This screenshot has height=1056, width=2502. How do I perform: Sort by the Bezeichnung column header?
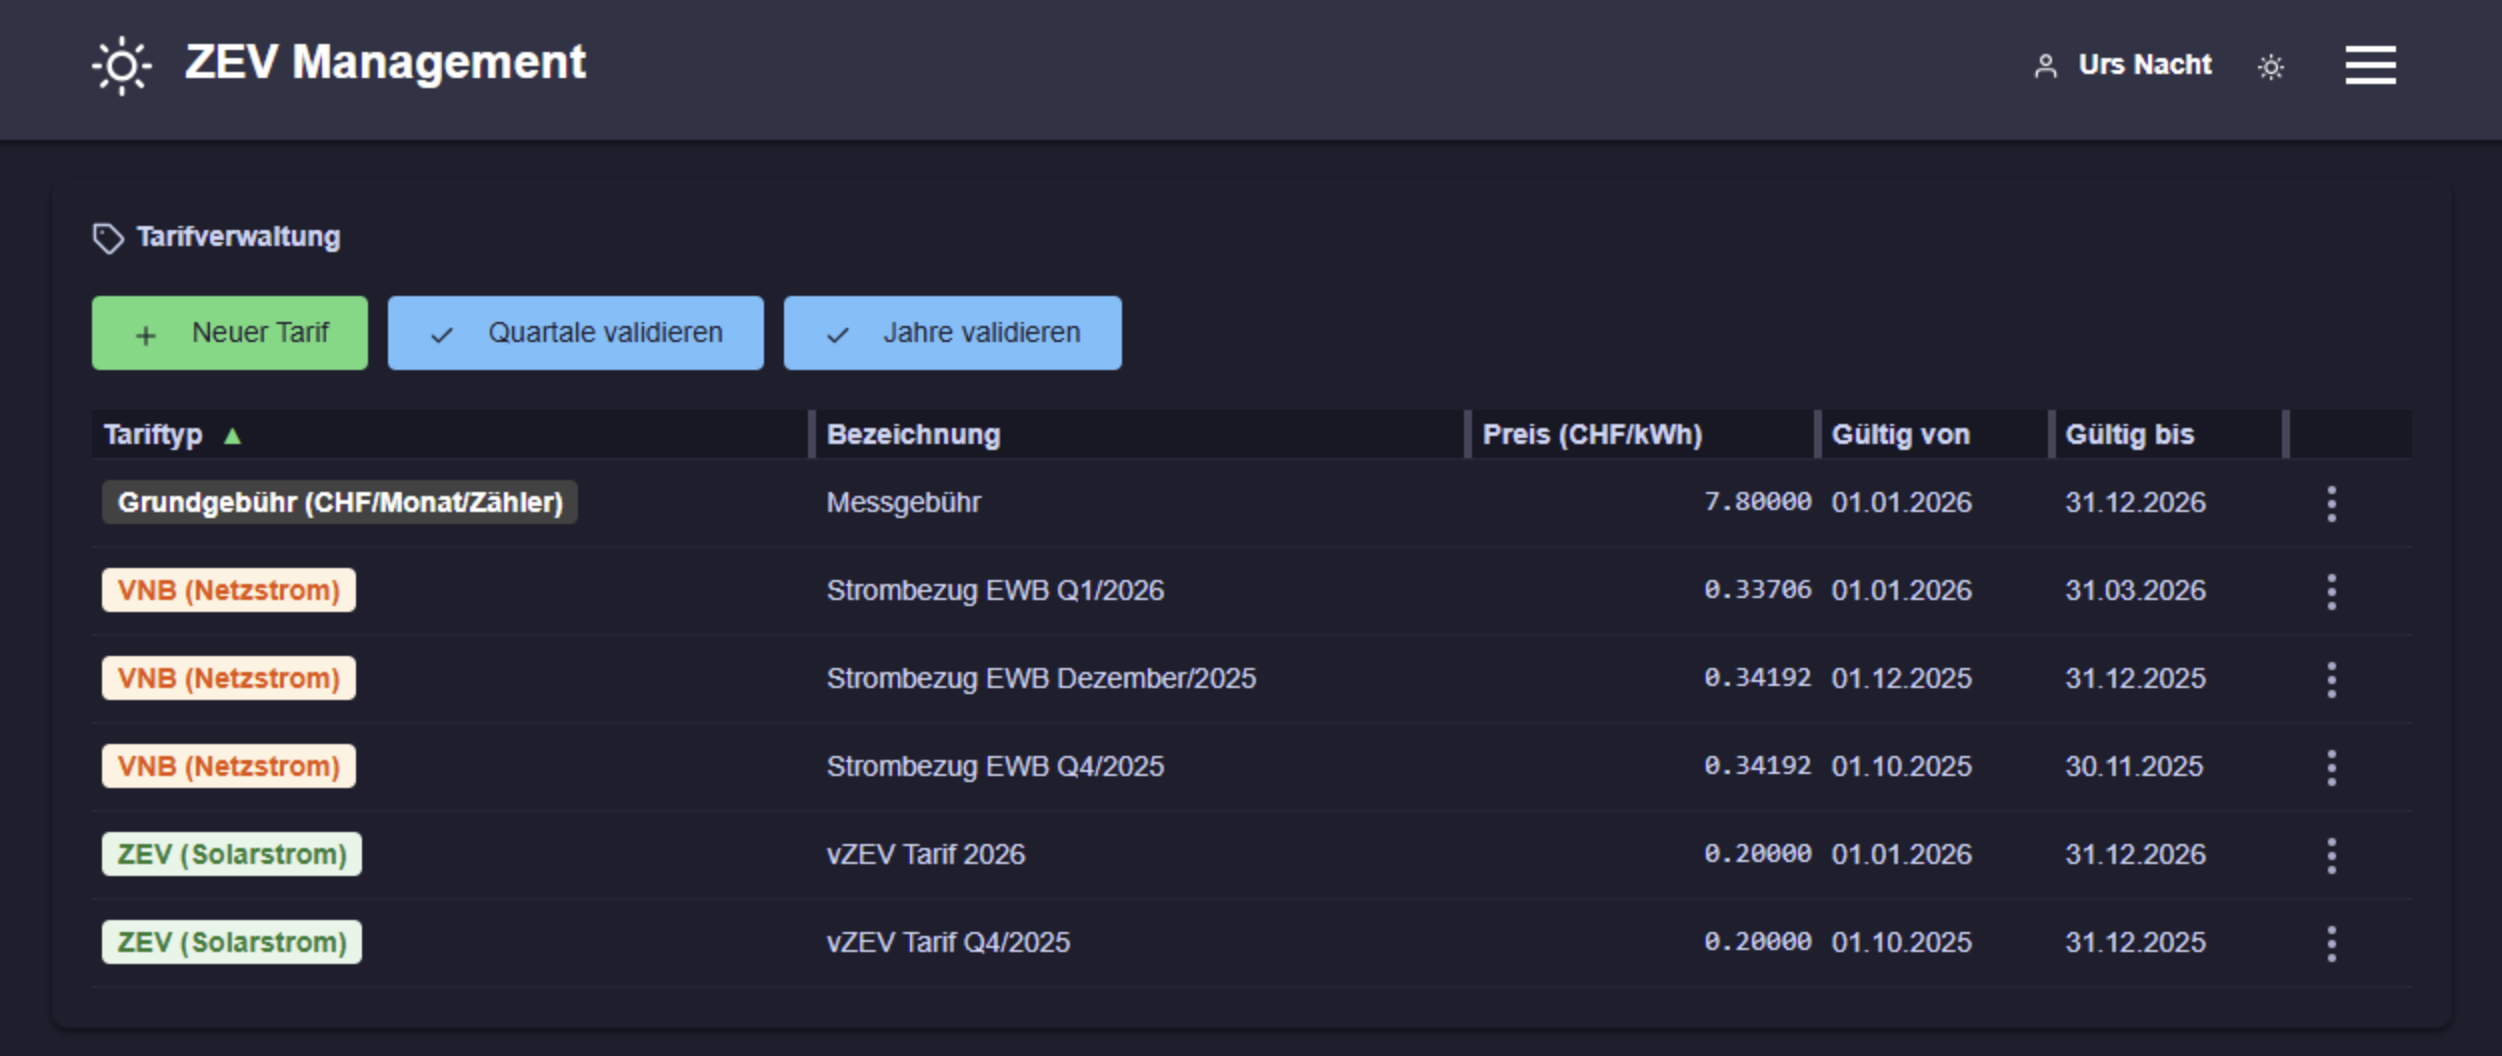[x=913, y=435]
